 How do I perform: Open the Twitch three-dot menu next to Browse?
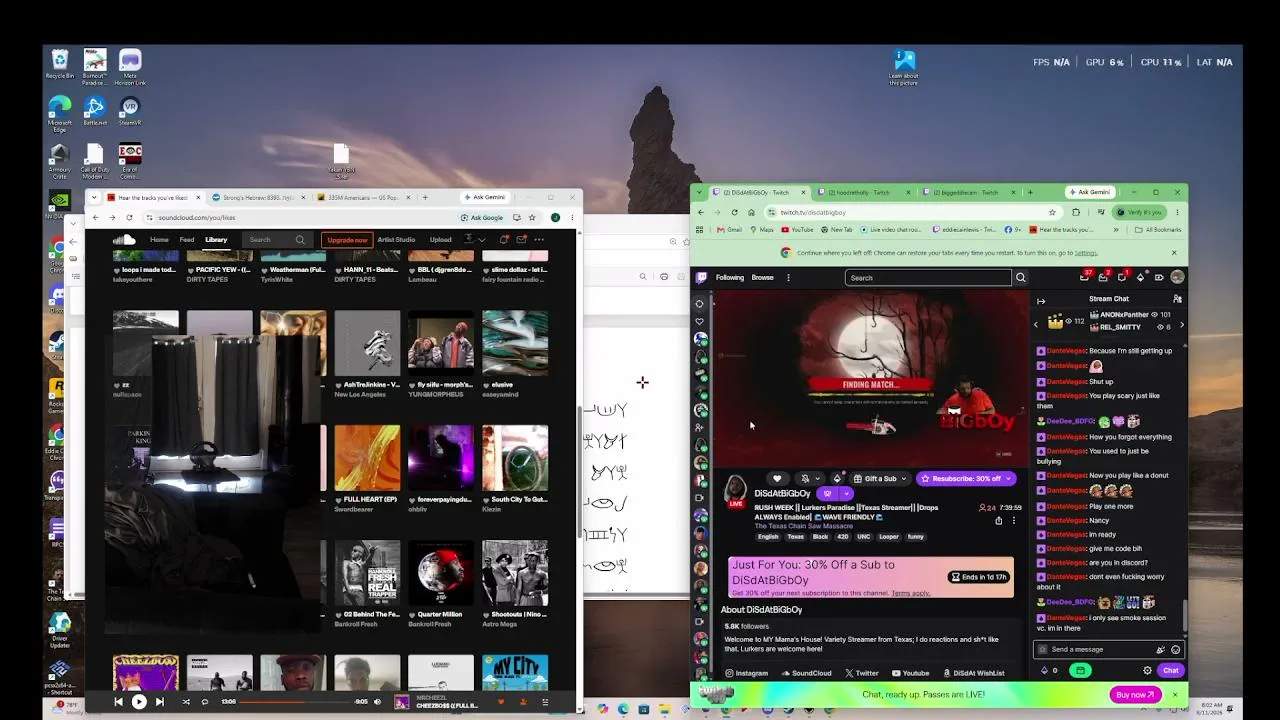788,278
